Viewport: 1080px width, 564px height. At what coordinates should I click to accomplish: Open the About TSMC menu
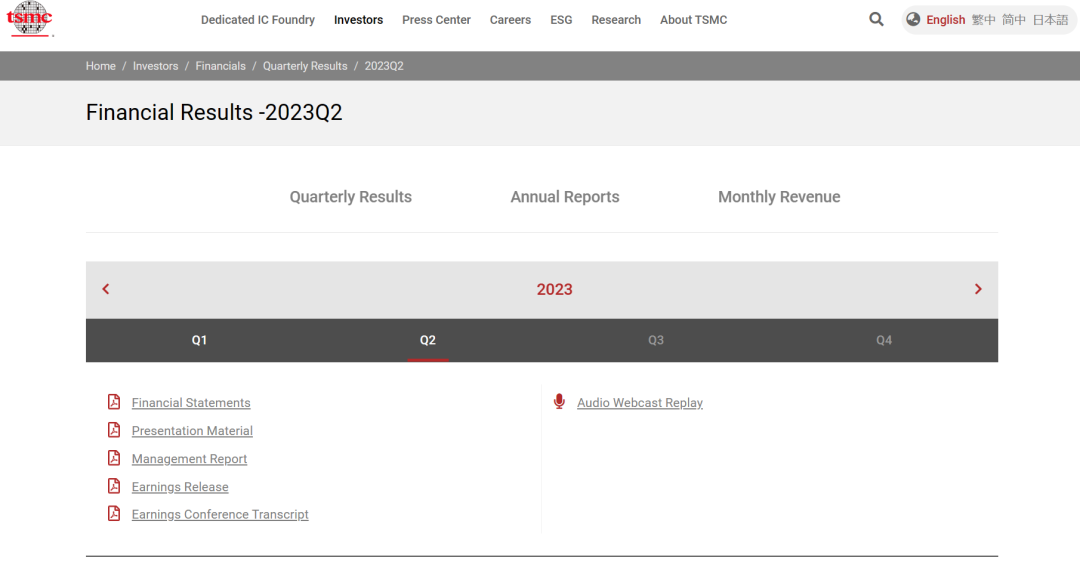point(694,20)
